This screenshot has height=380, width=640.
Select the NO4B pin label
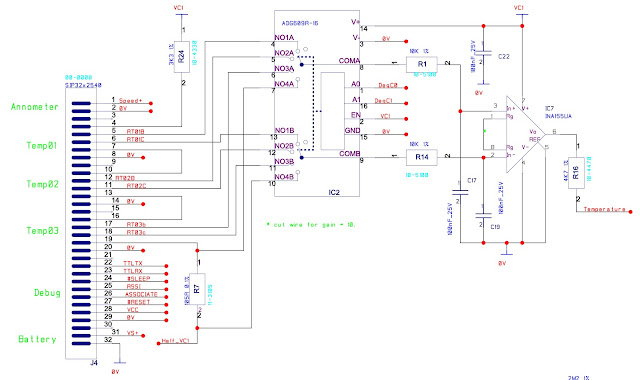click(x=284, y=177)
